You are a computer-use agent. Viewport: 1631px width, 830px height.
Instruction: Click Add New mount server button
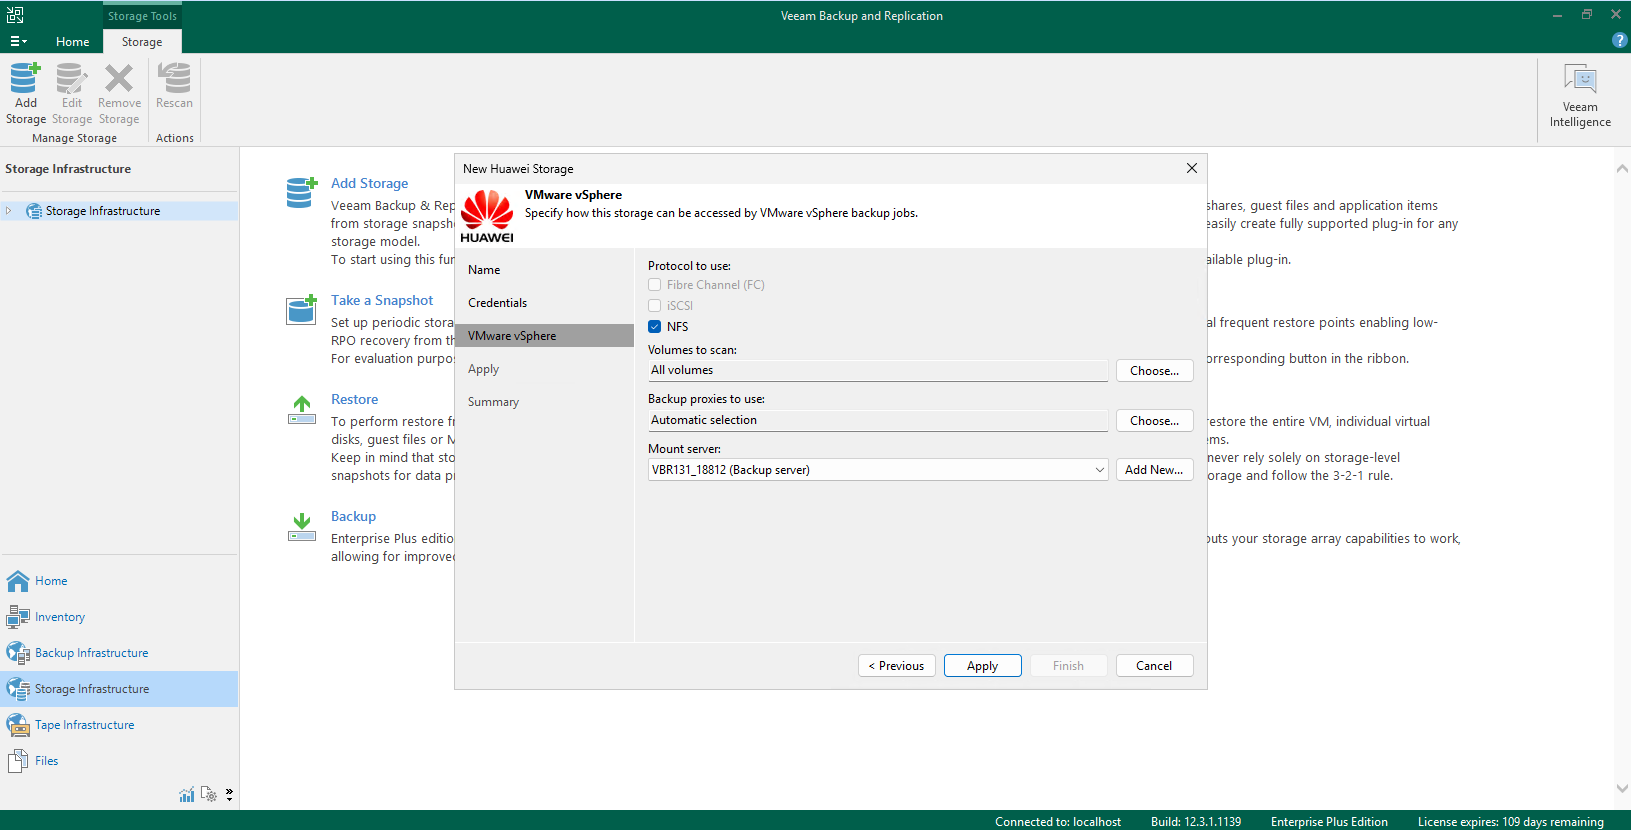[x=1154, y=470]
